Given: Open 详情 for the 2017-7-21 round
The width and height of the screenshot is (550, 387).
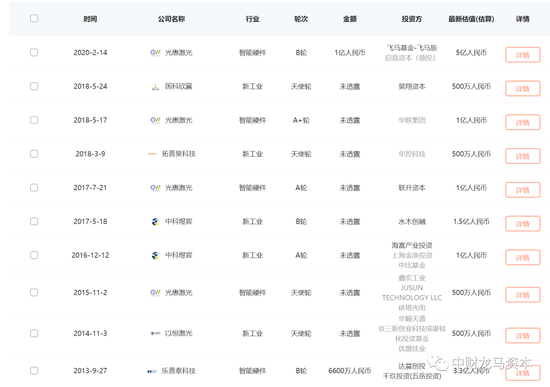Looking at the screenshot, I should coord(523,190).
